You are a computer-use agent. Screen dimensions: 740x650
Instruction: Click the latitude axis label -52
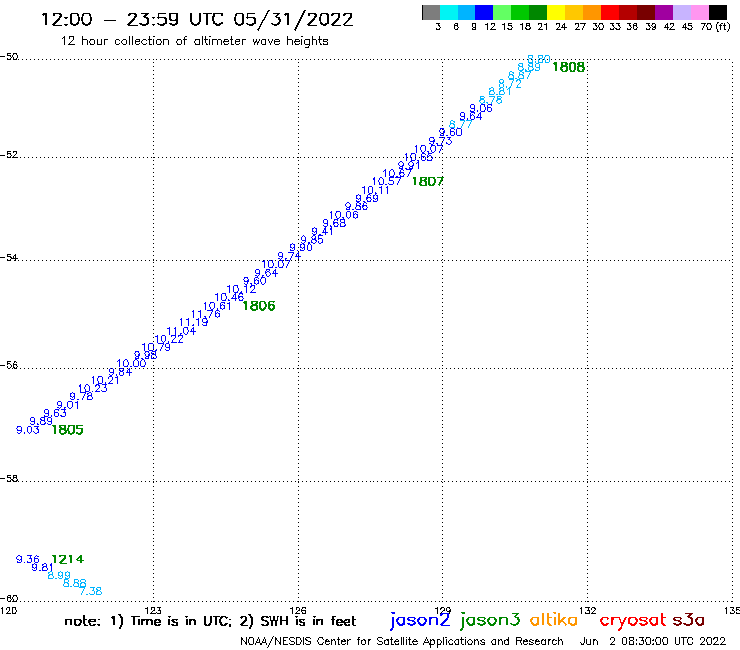(x=9, y=155)
